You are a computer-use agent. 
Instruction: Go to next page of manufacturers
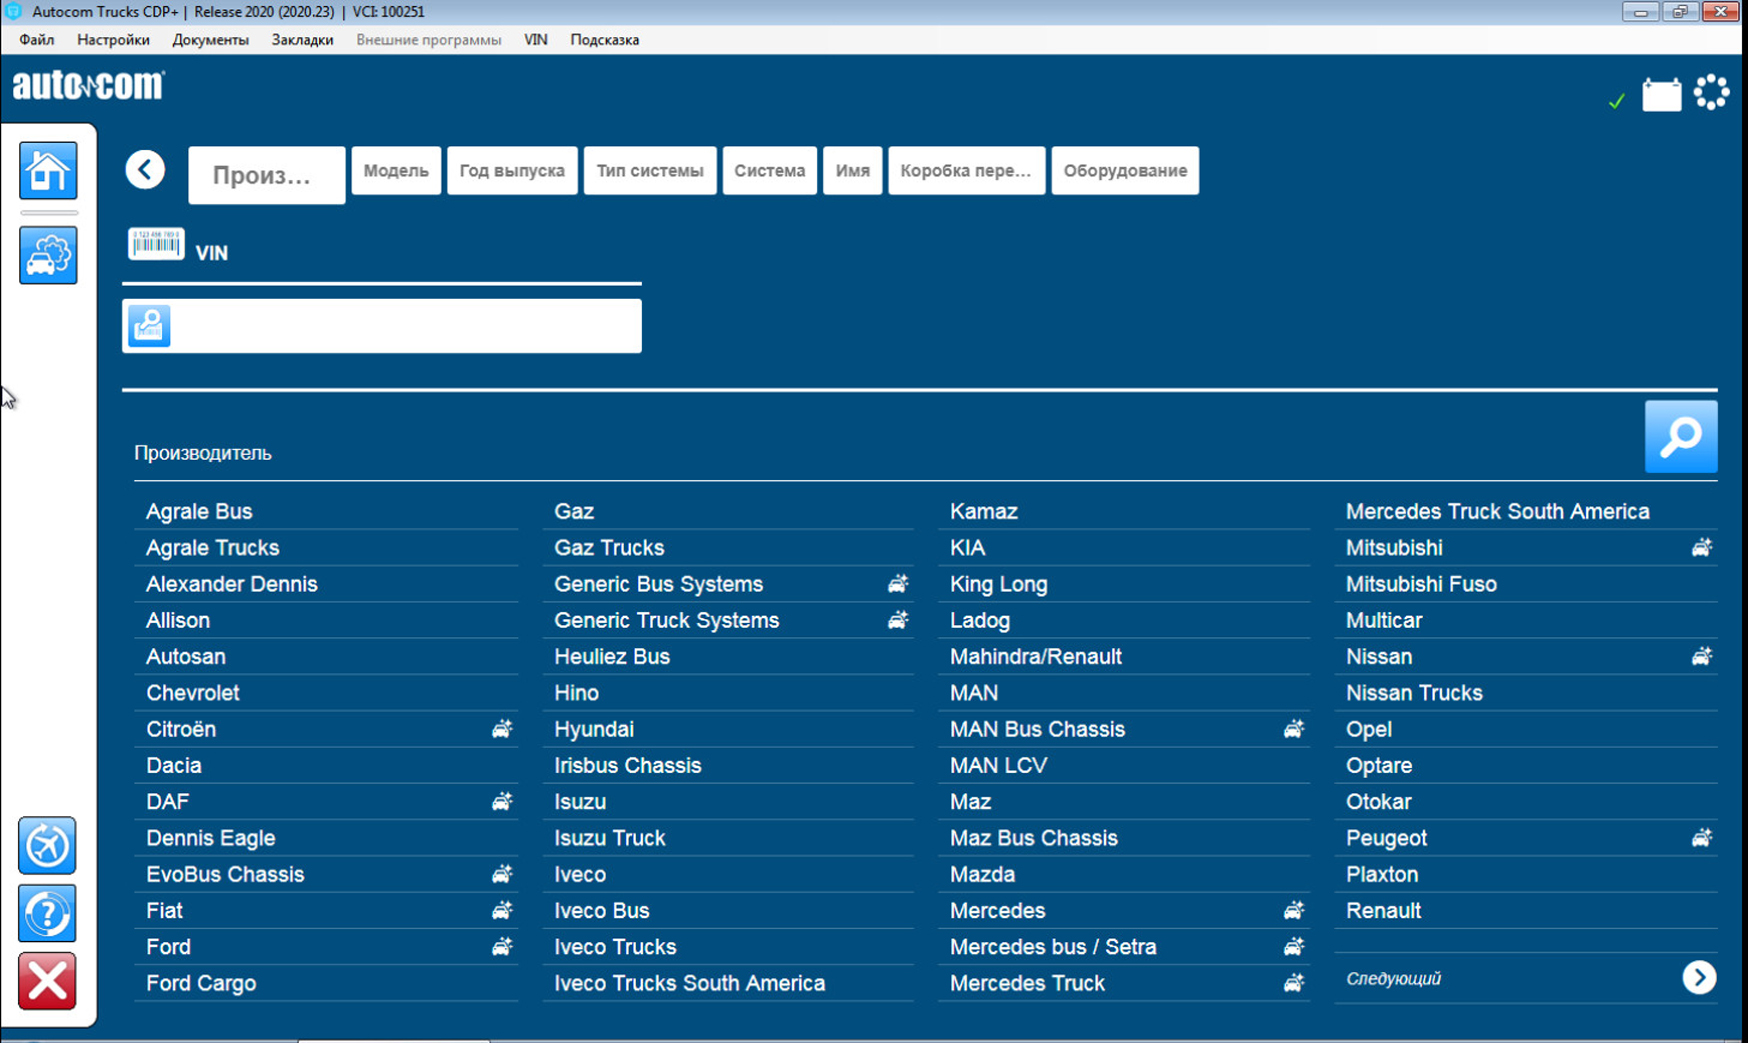point(1698,978)
